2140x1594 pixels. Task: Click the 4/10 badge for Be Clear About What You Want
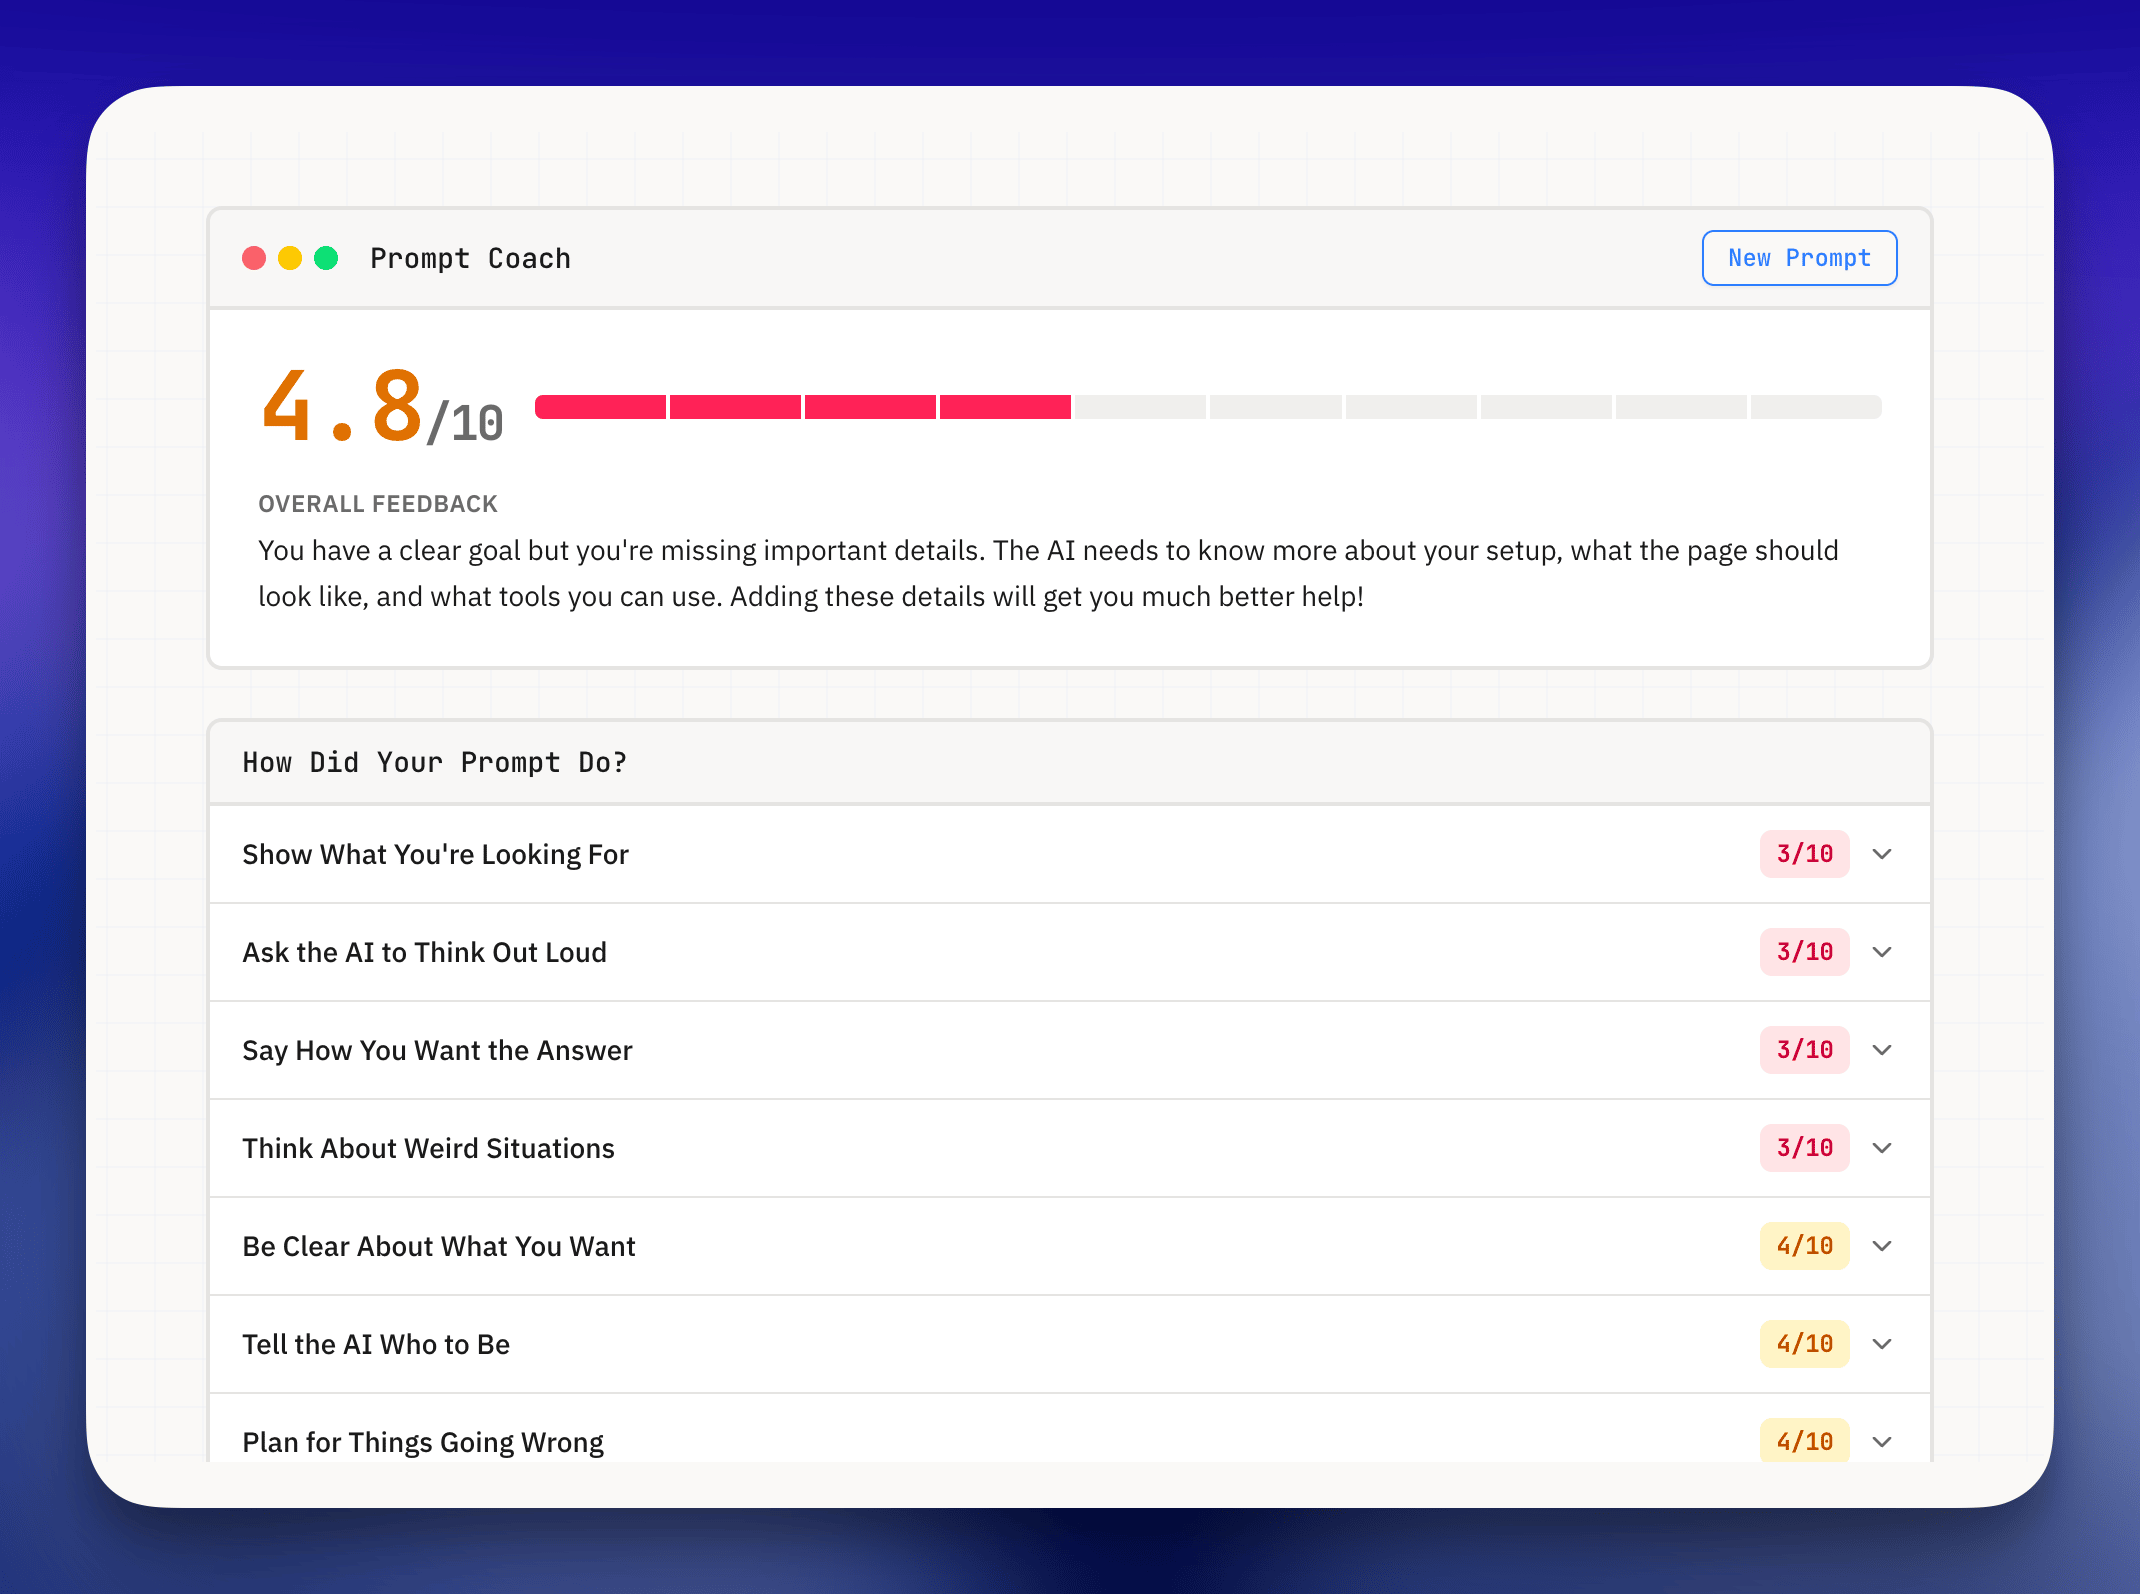tap(1804, 1246)
